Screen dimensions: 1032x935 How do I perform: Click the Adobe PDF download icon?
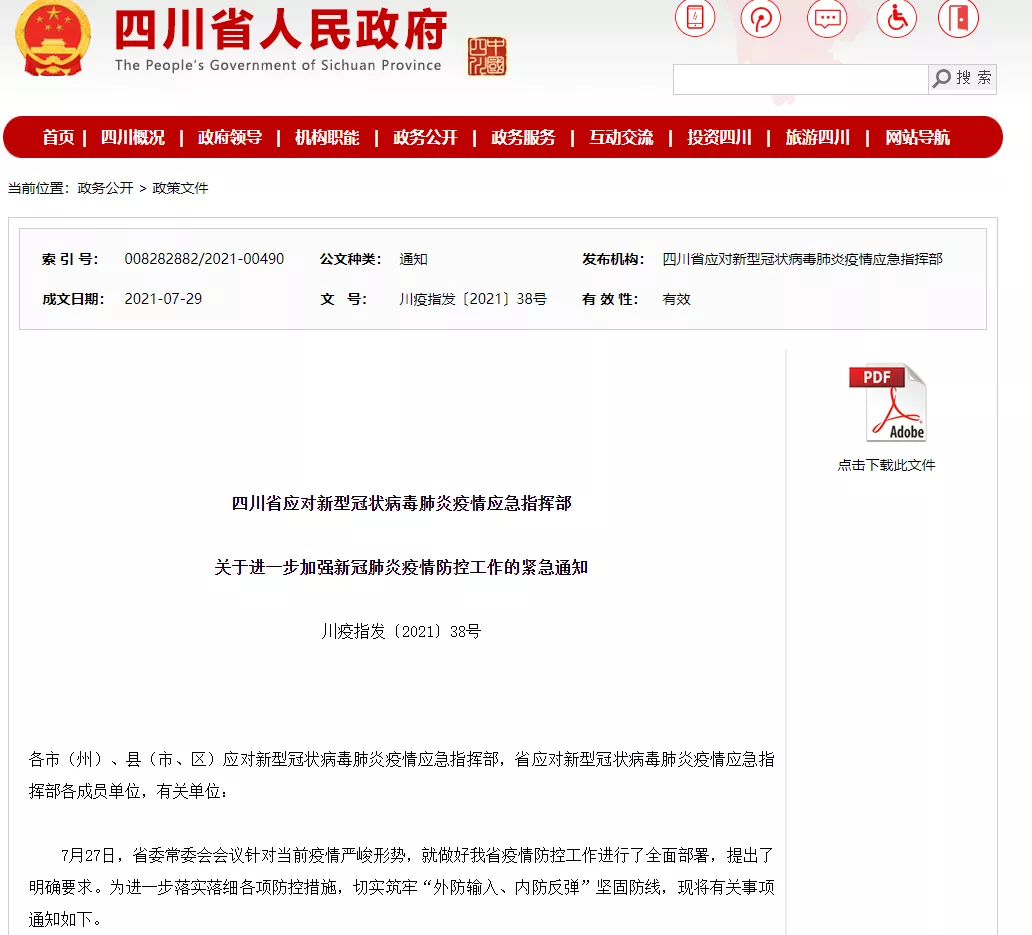click(887, 403)
